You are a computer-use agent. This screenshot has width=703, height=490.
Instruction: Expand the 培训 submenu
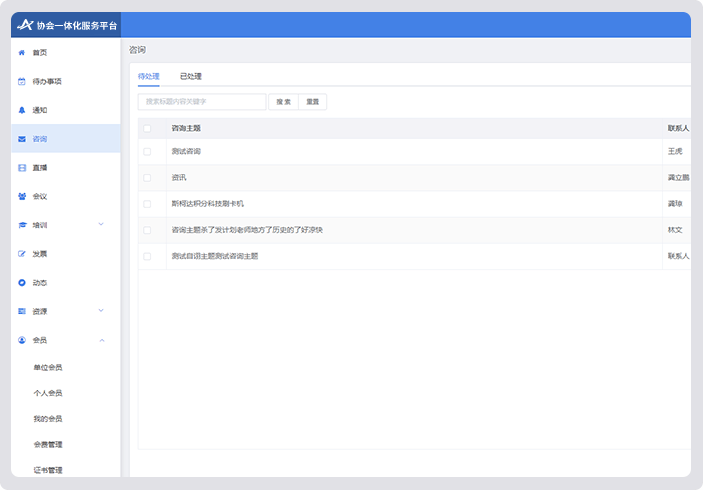101,225
